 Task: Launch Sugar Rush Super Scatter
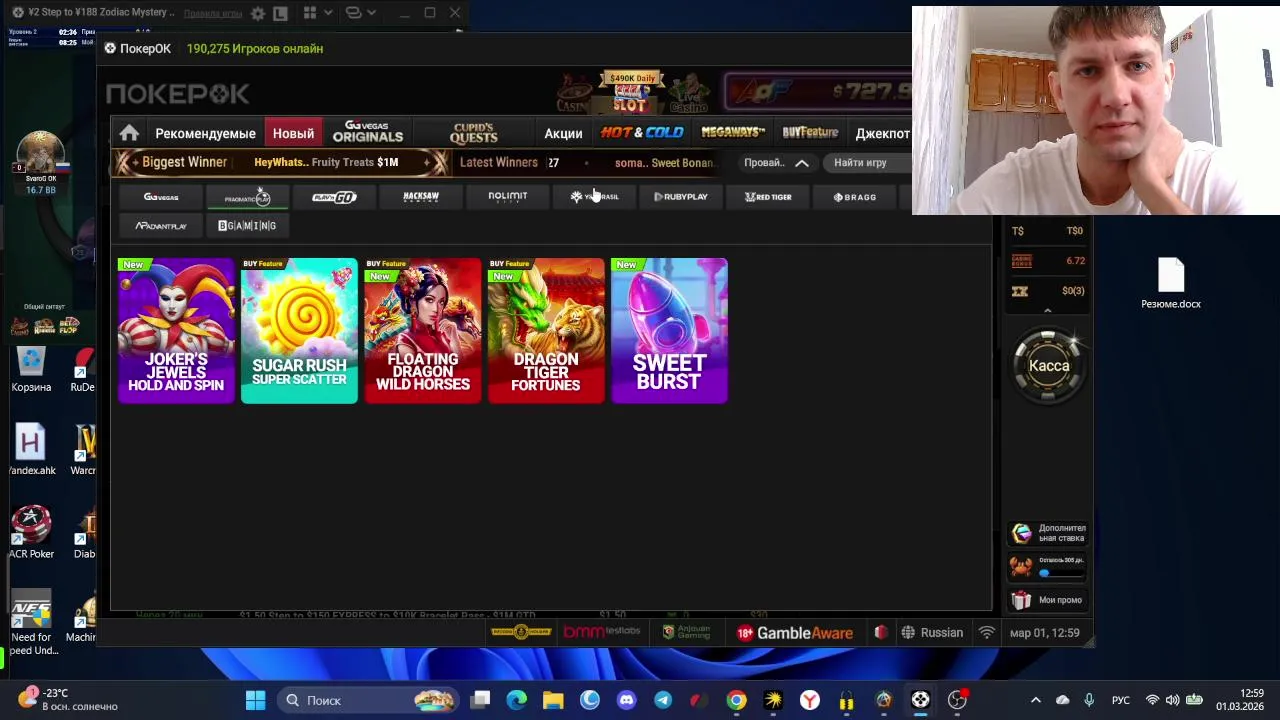click(x=299, y=331)
